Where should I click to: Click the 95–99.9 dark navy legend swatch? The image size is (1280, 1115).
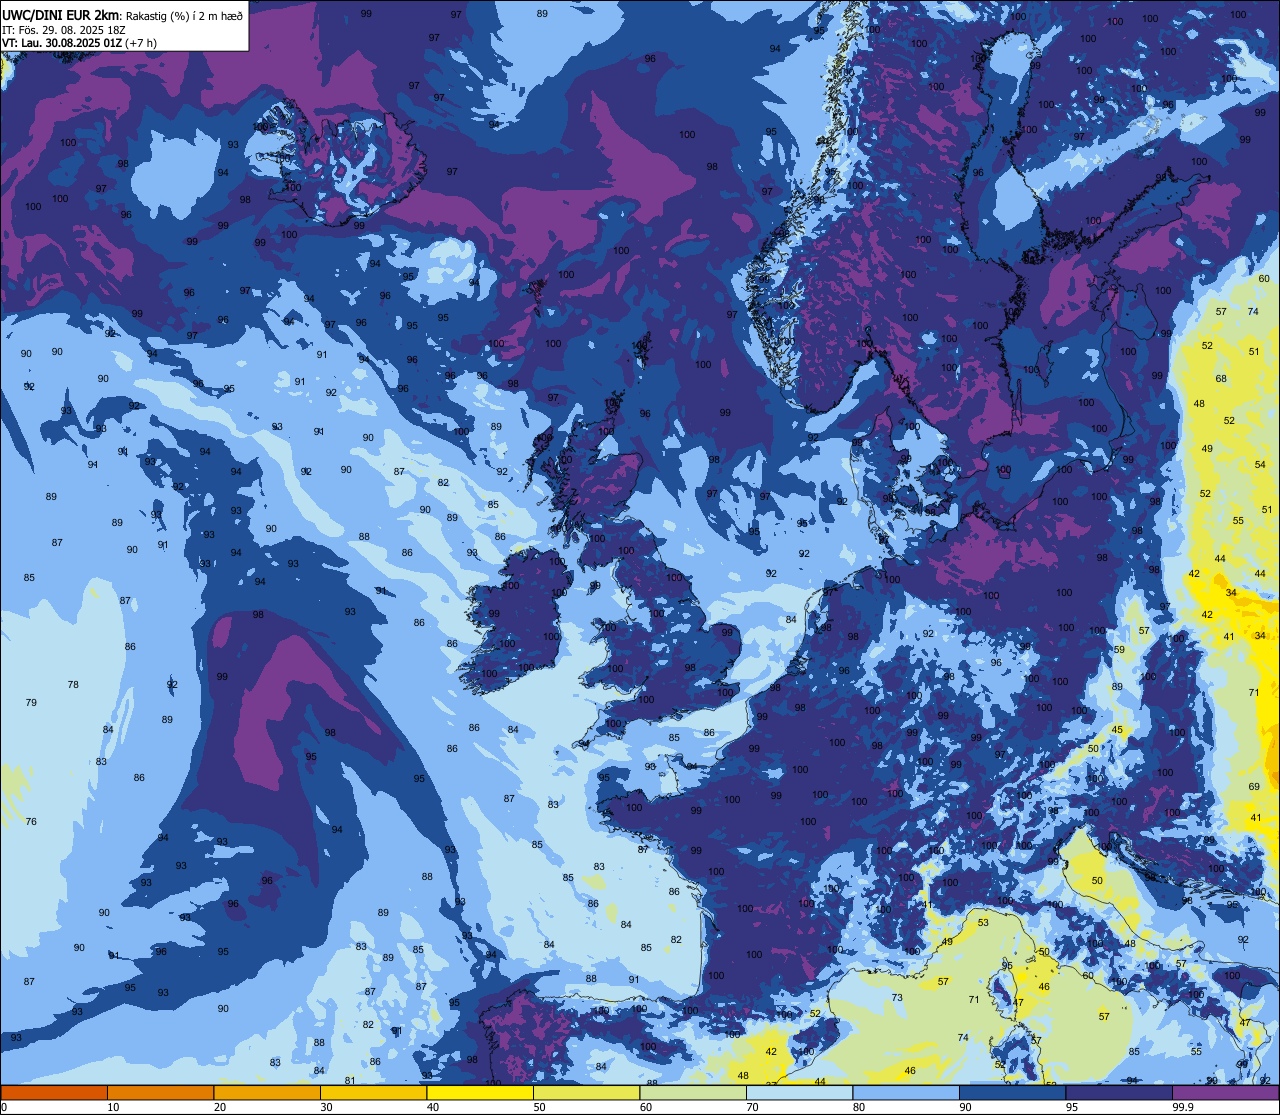[x=1119, y=1092]
